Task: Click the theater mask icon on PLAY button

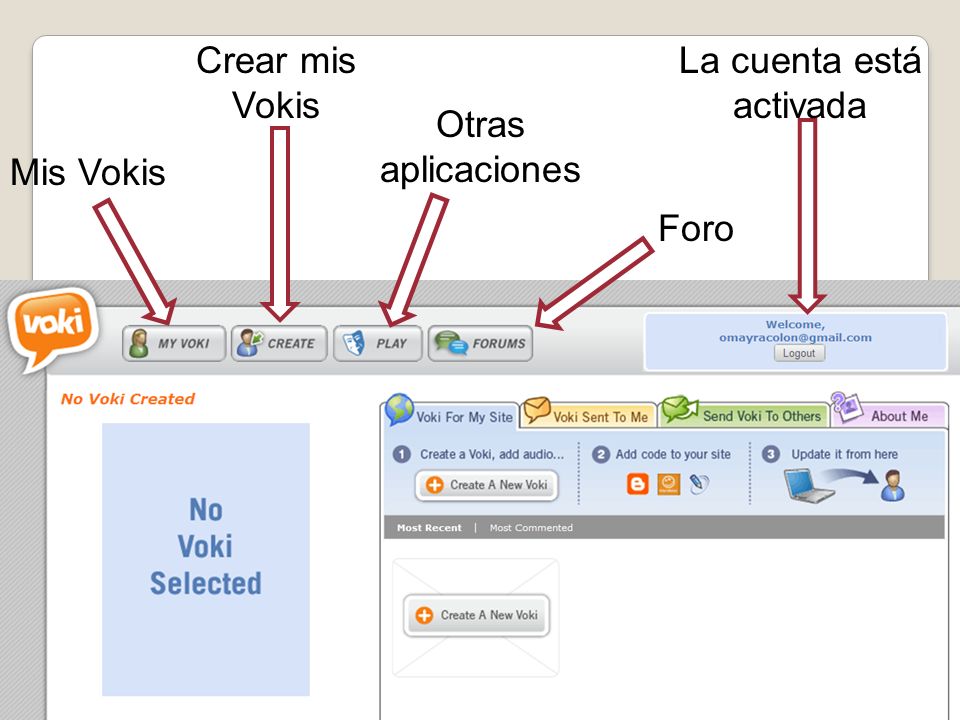Action: [354, 343]
